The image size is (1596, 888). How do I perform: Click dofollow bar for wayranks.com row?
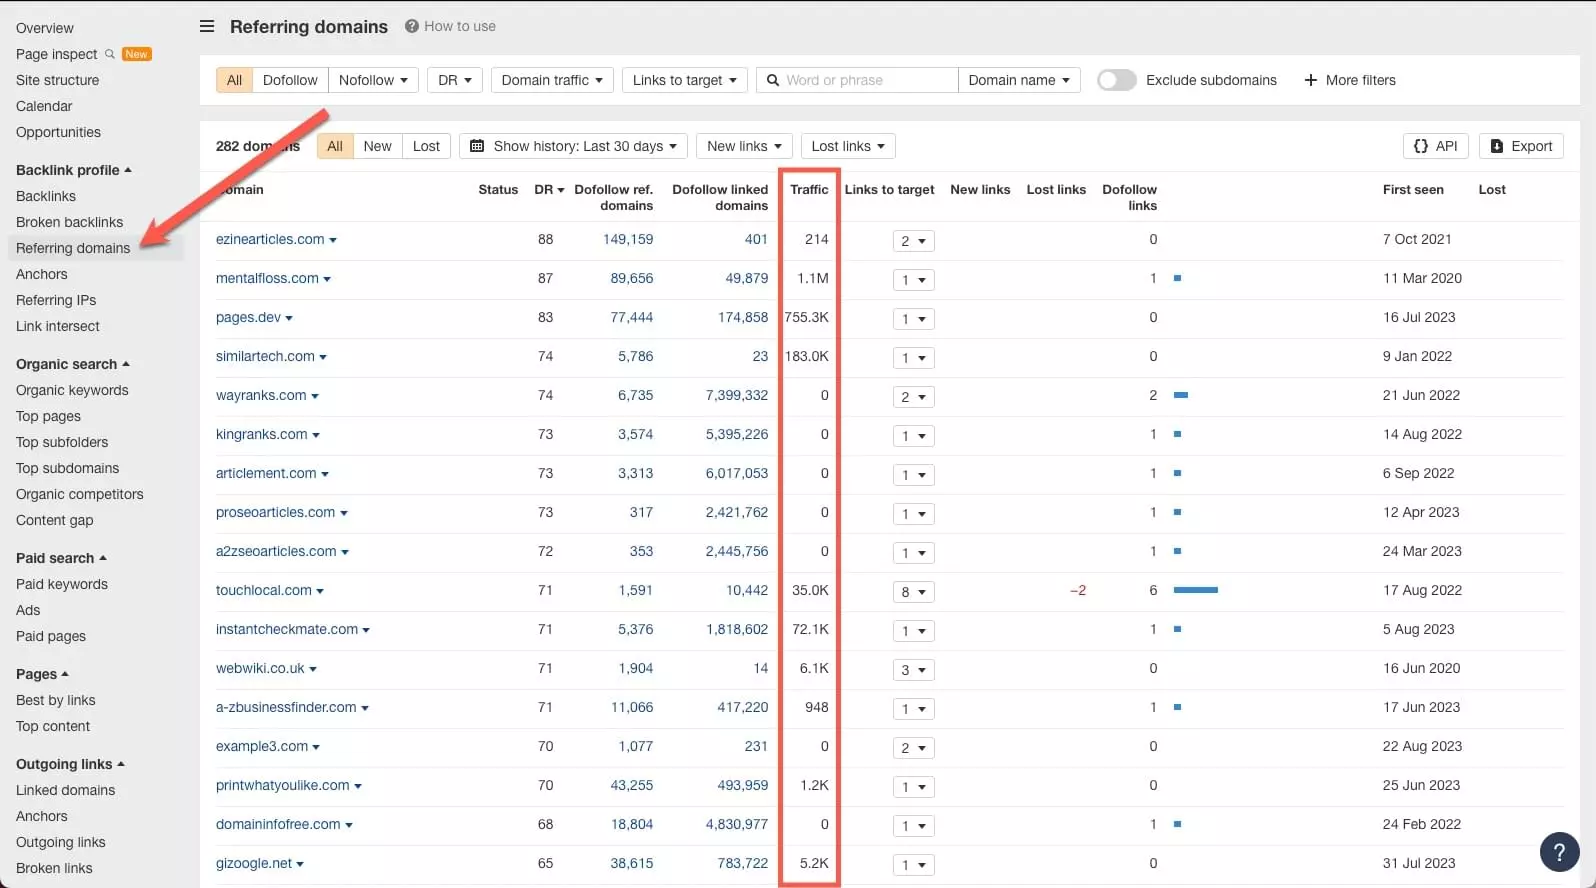[1180, 395]
